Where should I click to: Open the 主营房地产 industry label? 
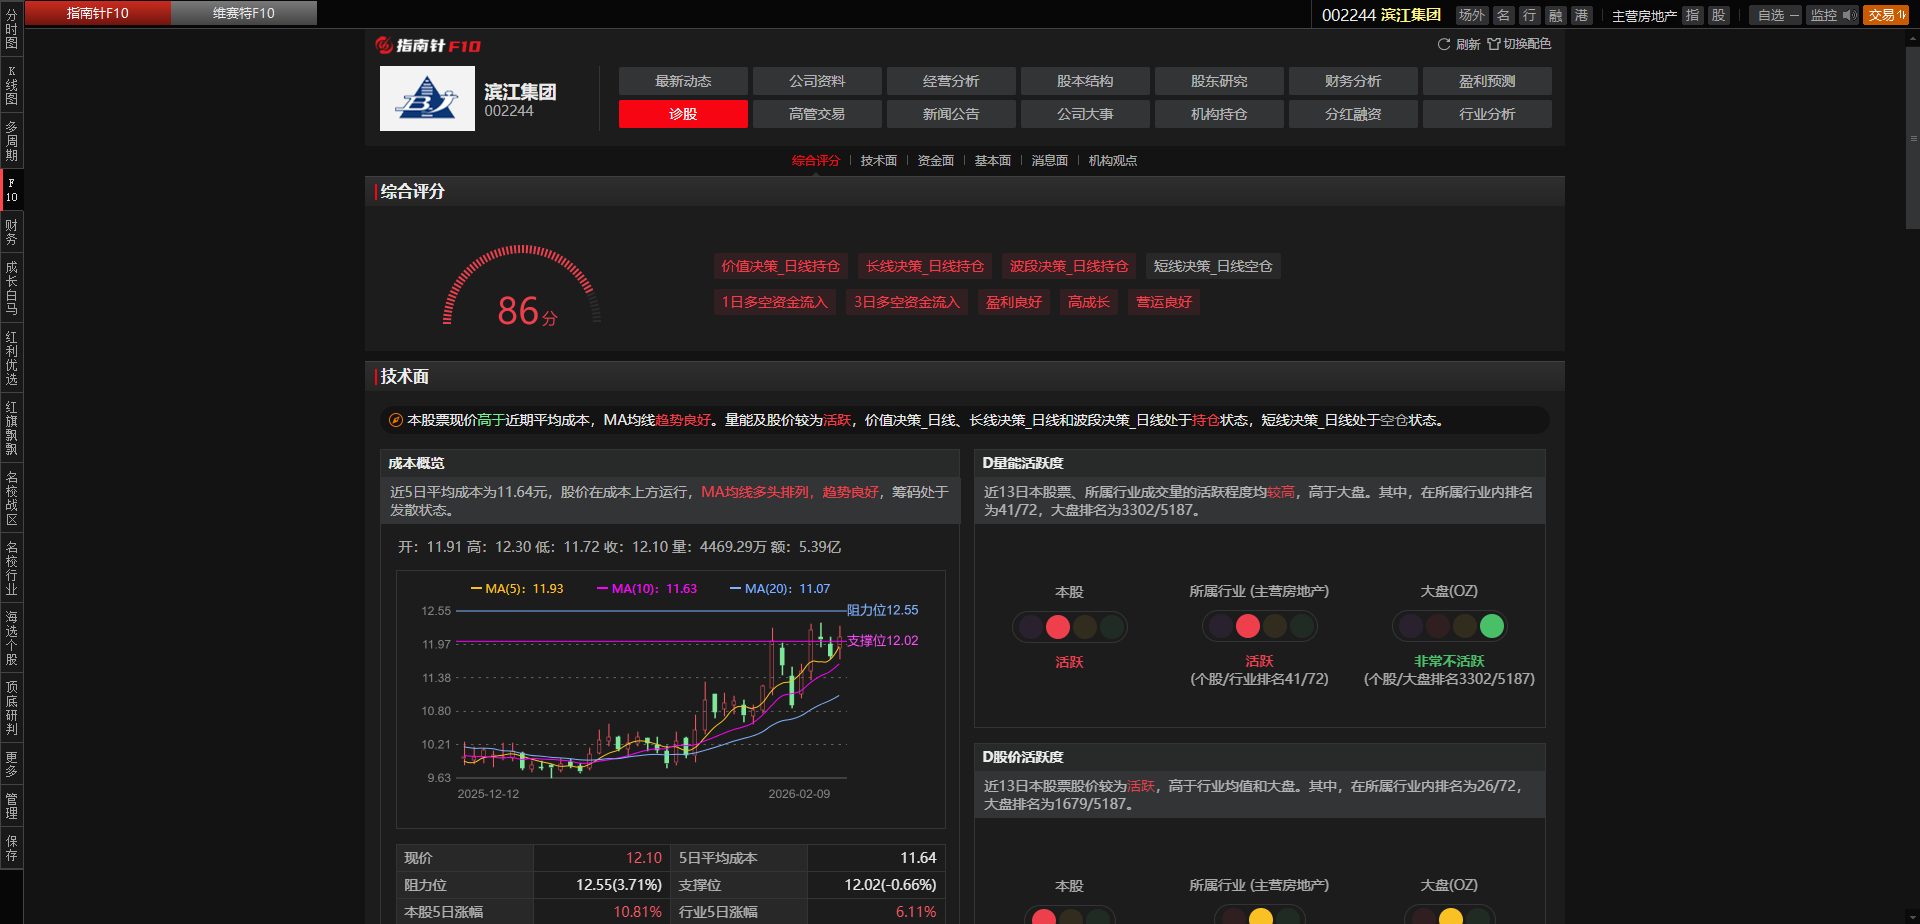click(x=1644, y=16)
